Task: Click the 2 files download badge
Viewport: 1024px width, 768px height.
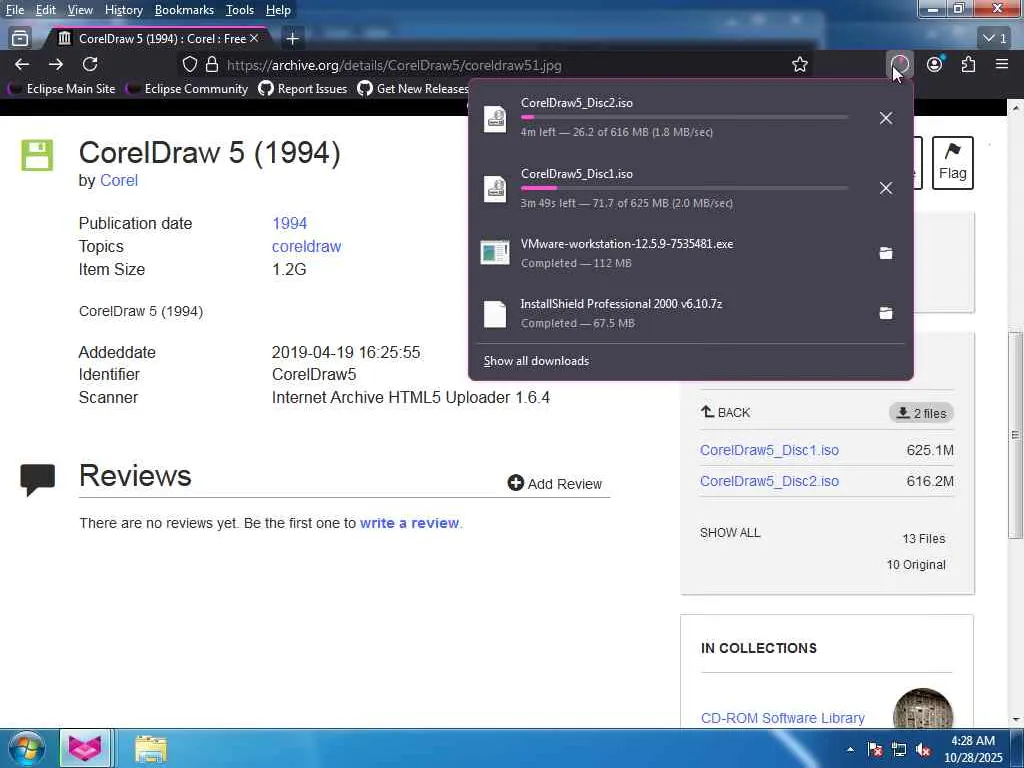Action: (921, 413)
